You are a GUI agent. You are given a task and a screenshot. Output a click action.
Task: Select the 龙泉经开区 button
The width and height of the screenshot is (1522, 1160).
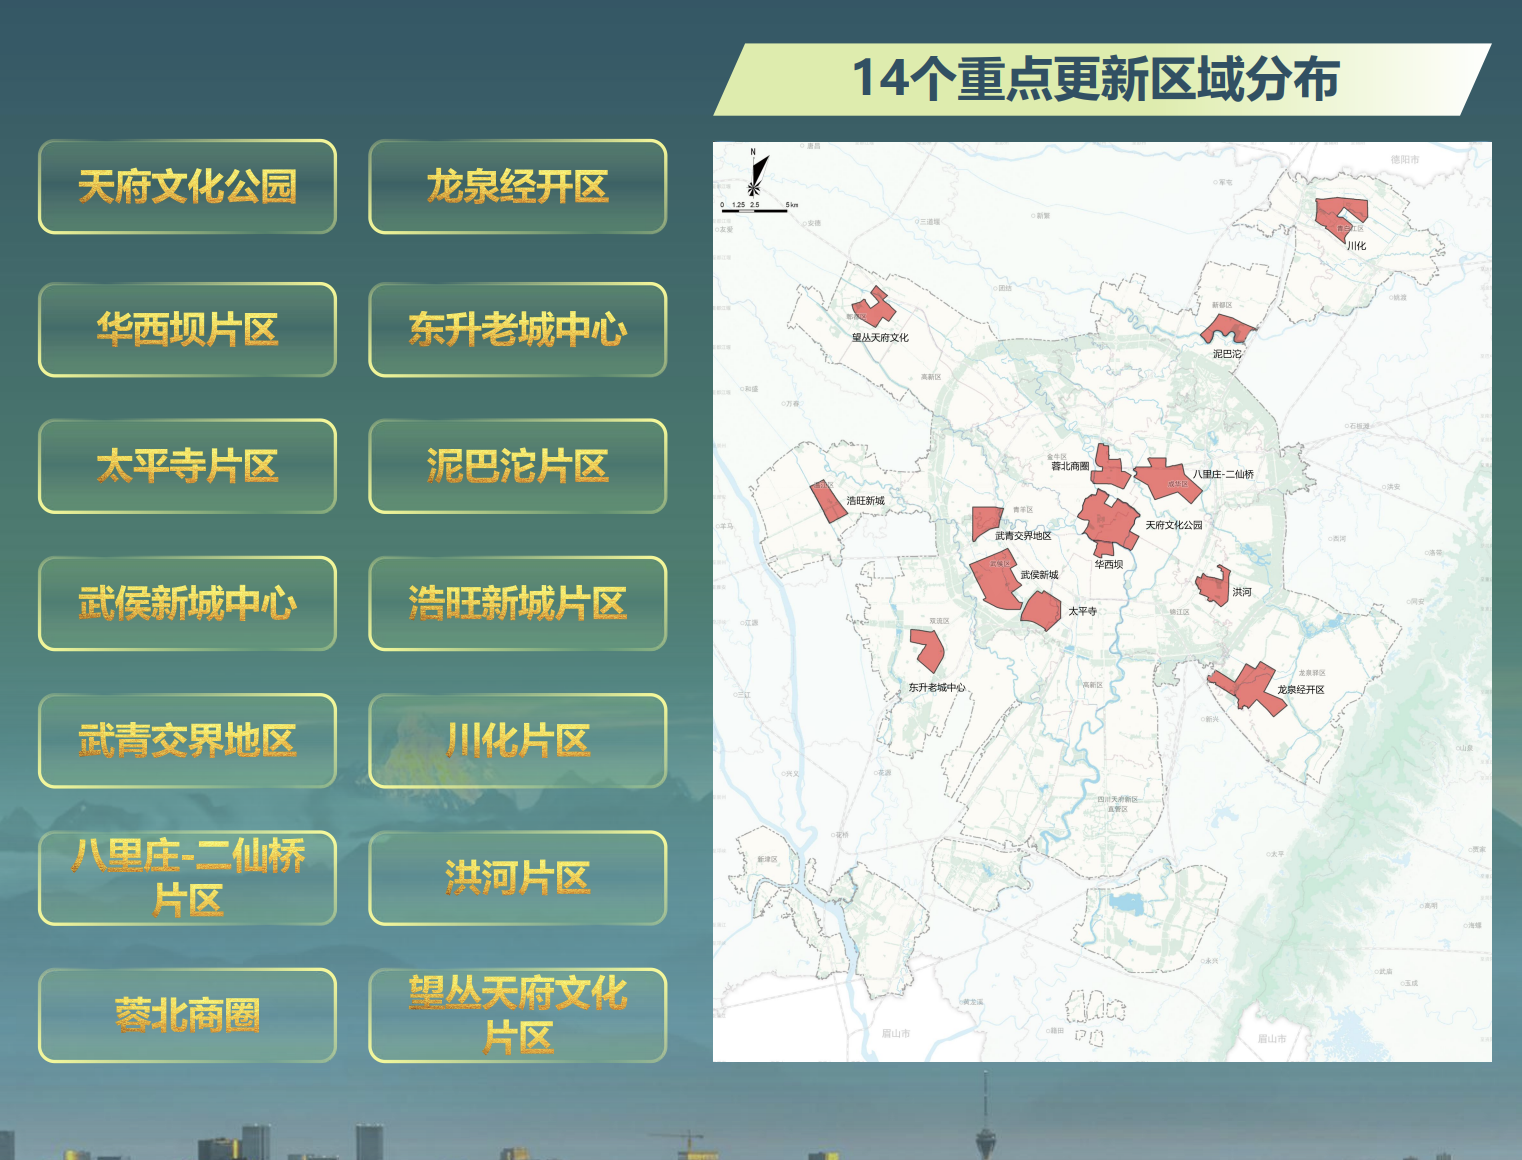[x=517, y=187]
